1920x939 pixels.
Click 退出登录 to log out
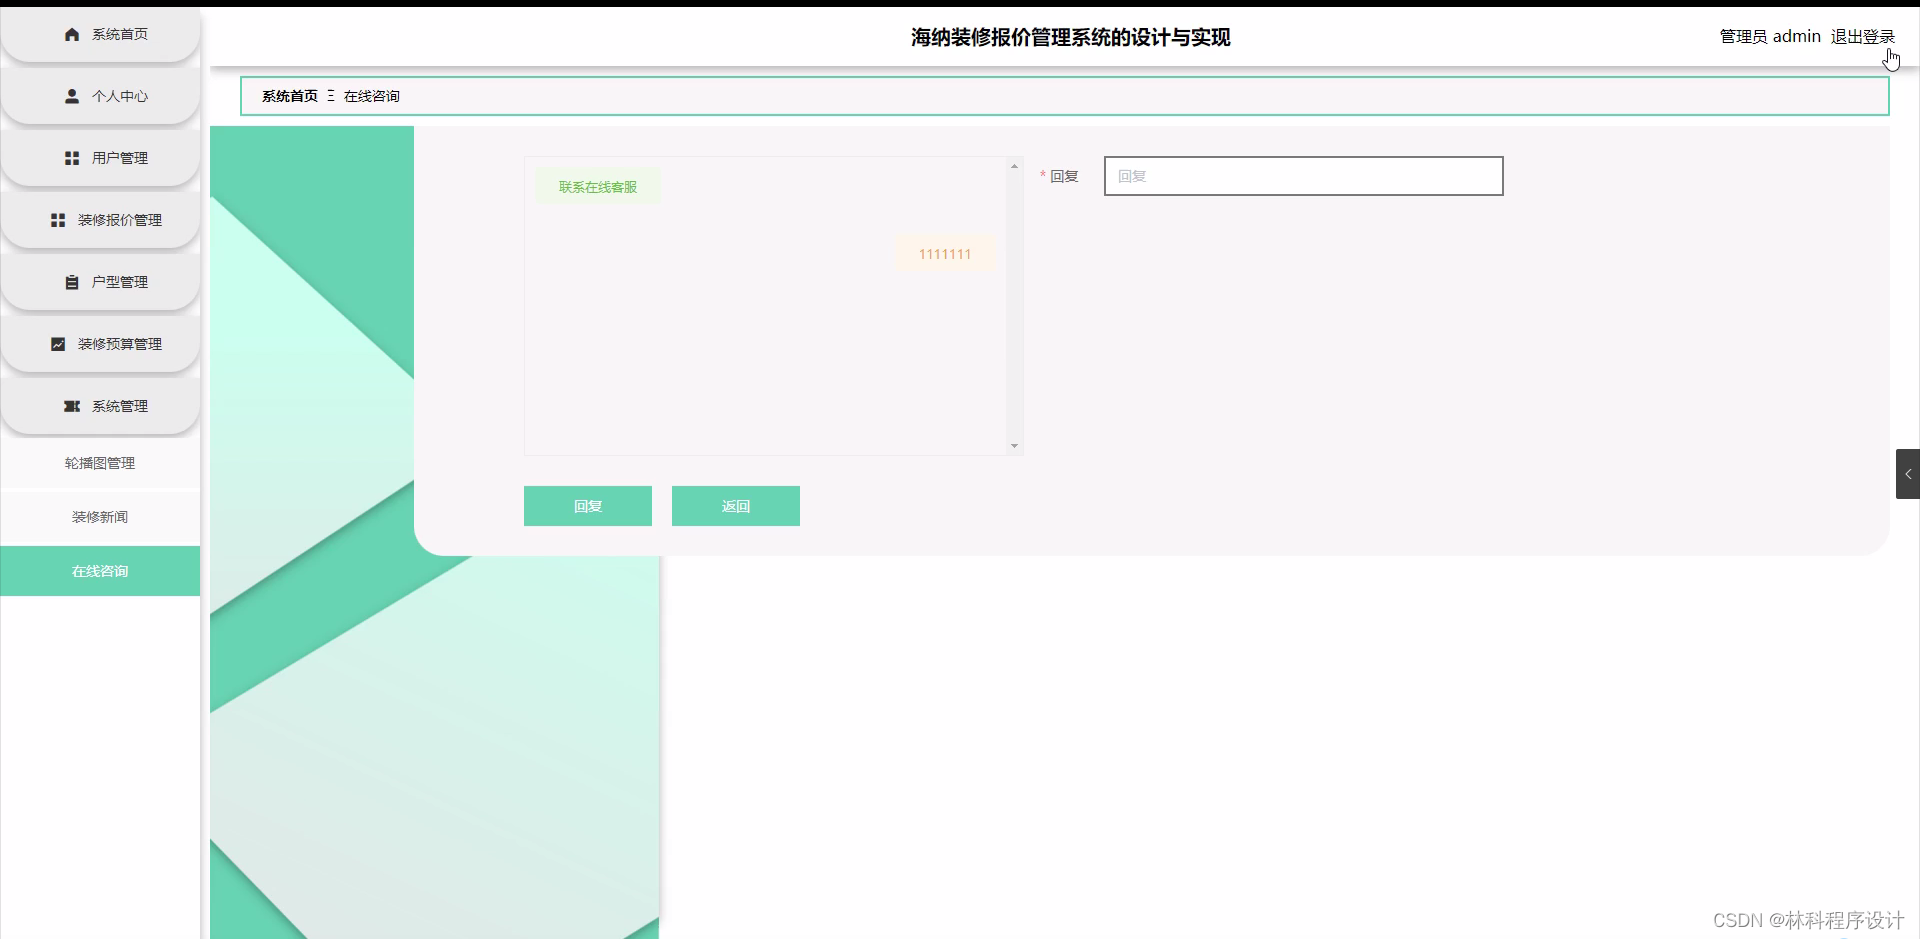coord(1862,37)
